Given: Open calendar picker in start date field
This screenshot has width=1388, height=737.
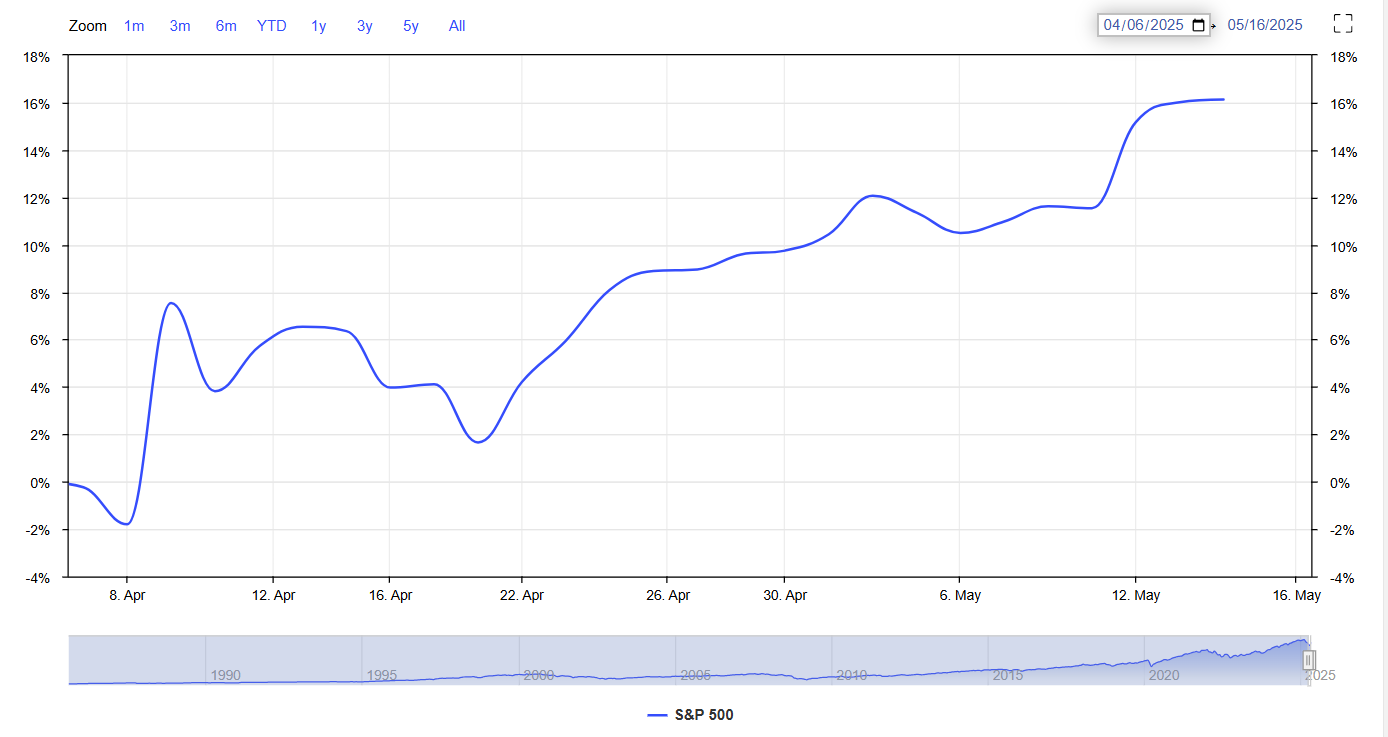Looking at the screenshot, I should click(1199, 25).
